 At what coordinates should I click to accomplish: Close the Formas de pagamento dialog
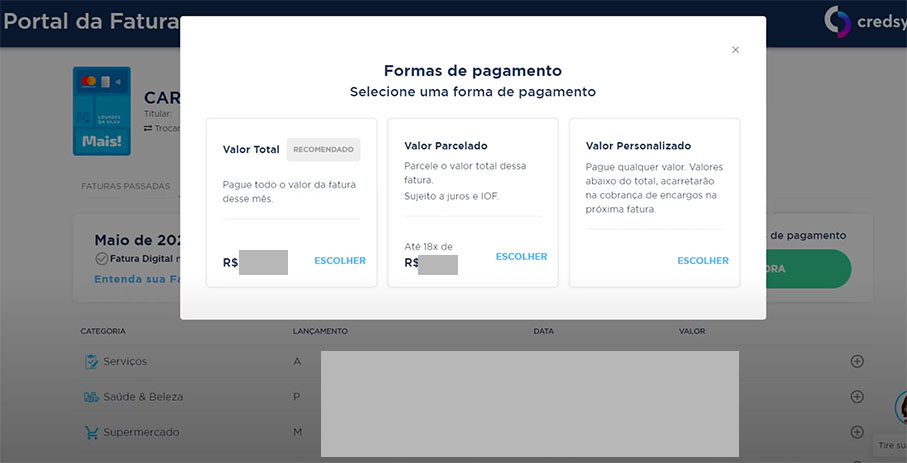tap(735, 50)
